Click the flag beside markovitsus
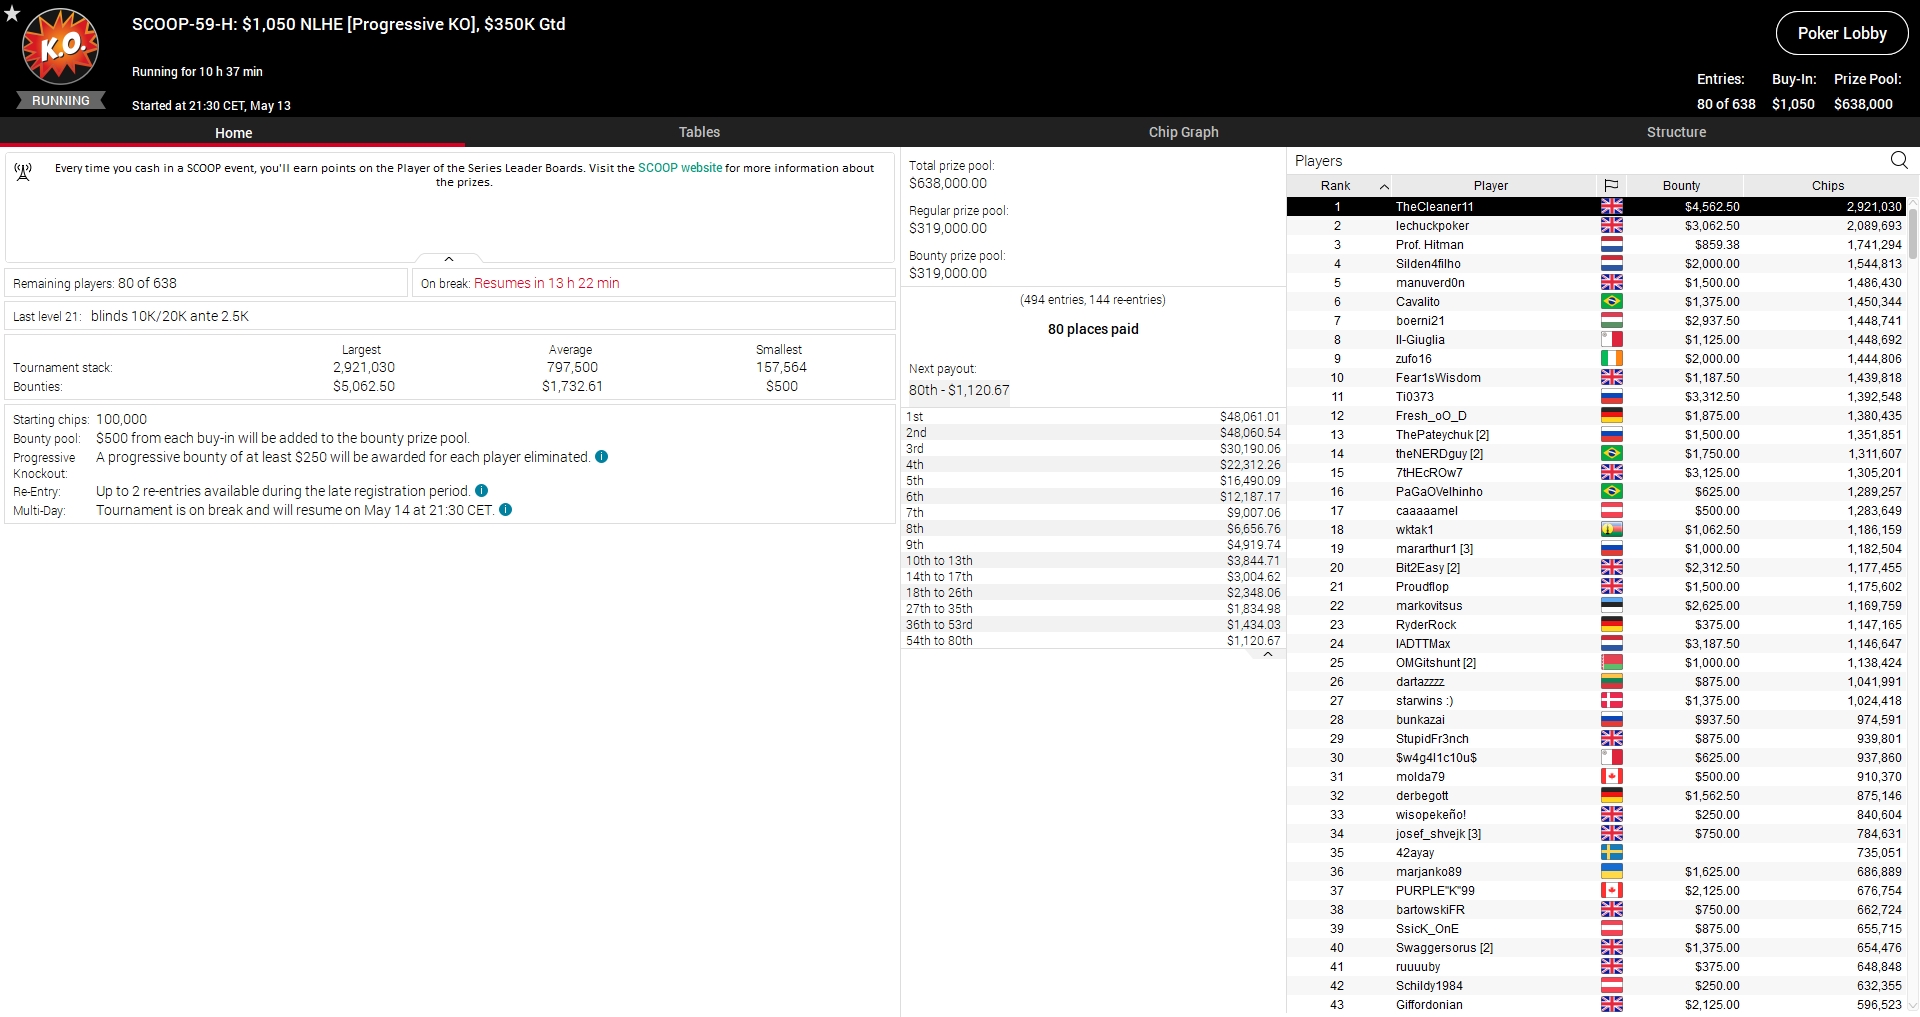Viewport: 1920px width, 1017px height. (x=1611, y=605)
